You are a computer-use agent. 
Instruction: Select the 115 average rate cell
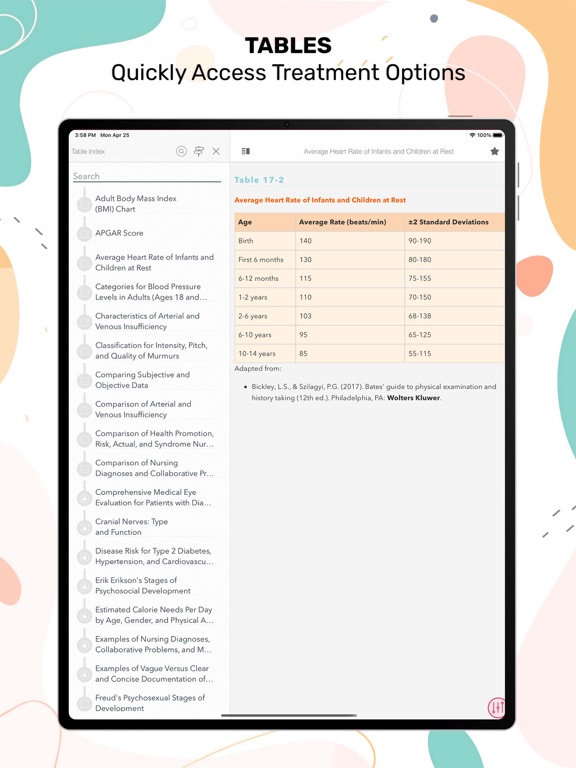point(350,278)
